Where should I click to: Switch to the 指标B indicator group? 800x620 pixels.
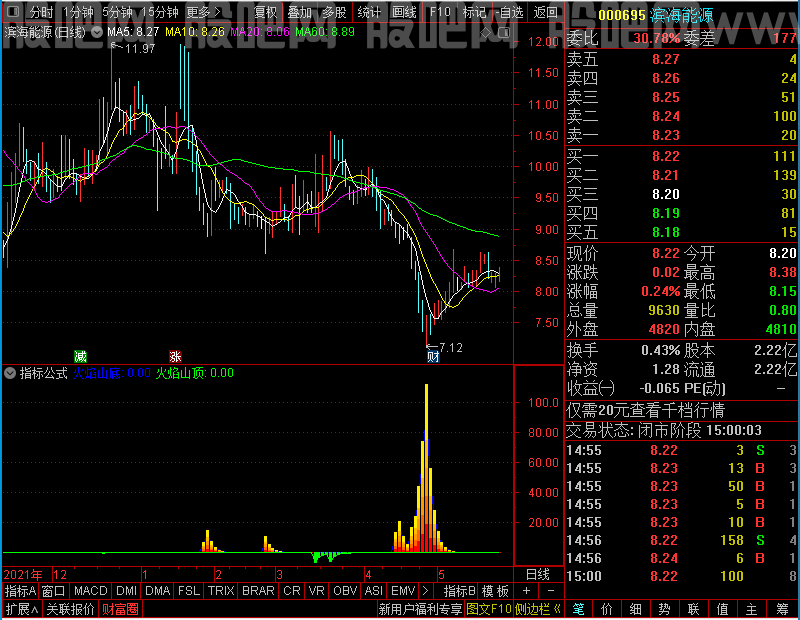[460, 591]
